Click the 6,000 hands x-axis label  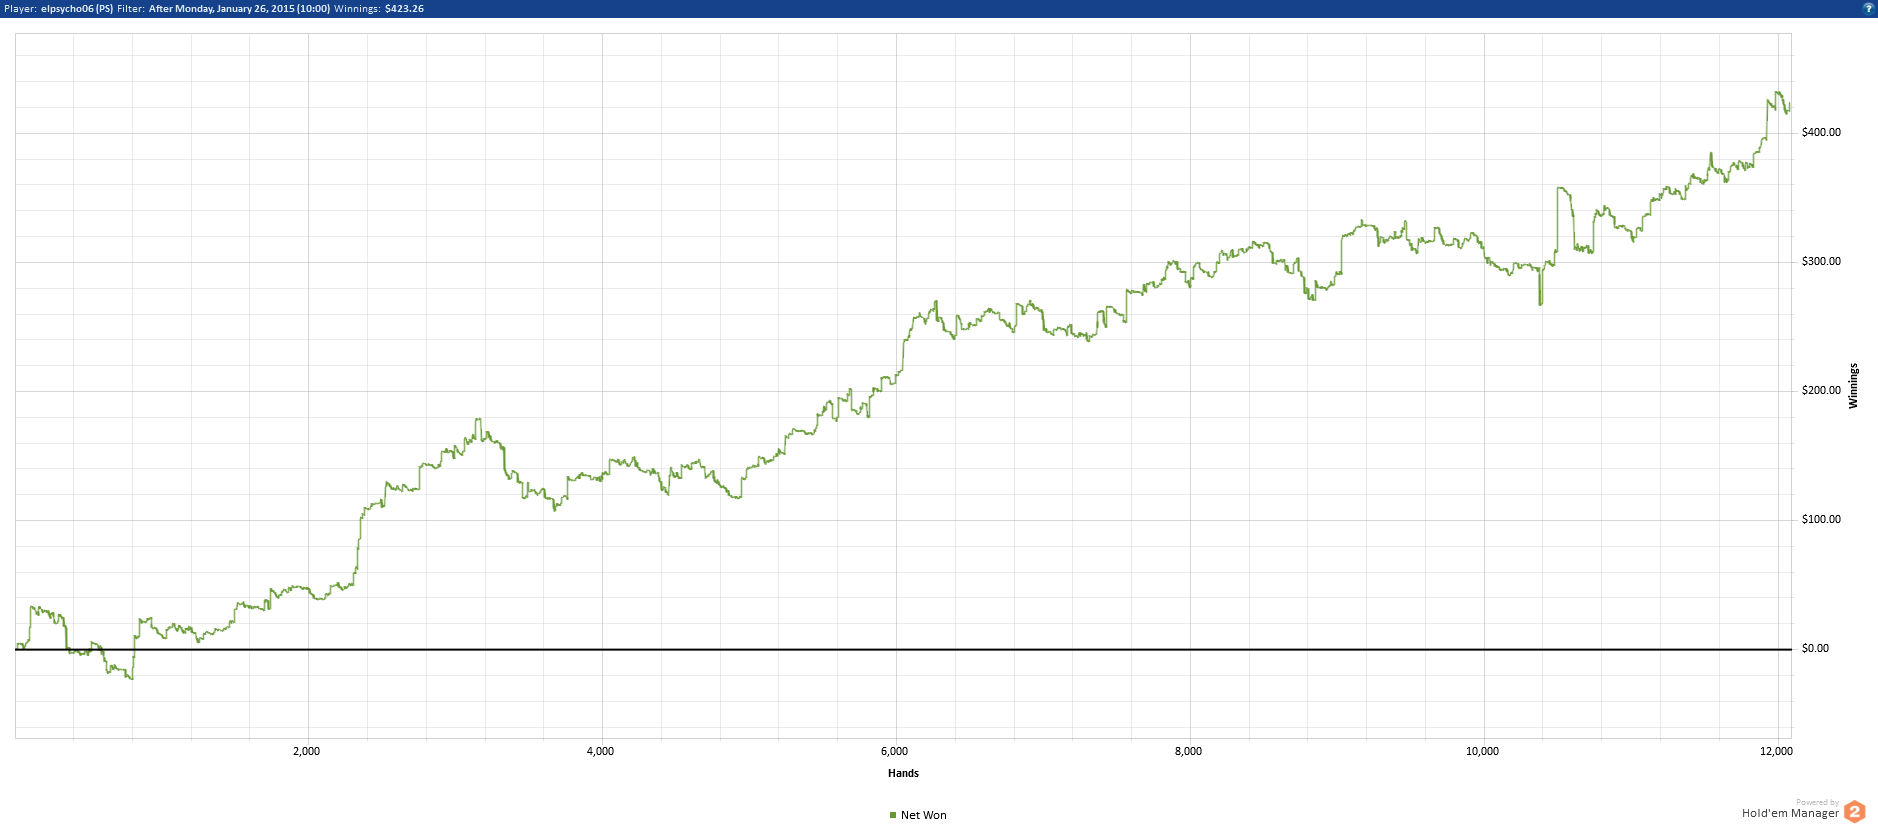(894, 751)
